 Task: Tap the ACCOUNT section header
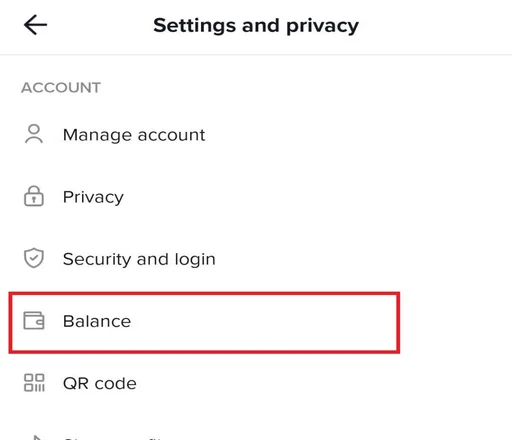tap(61, 88)
